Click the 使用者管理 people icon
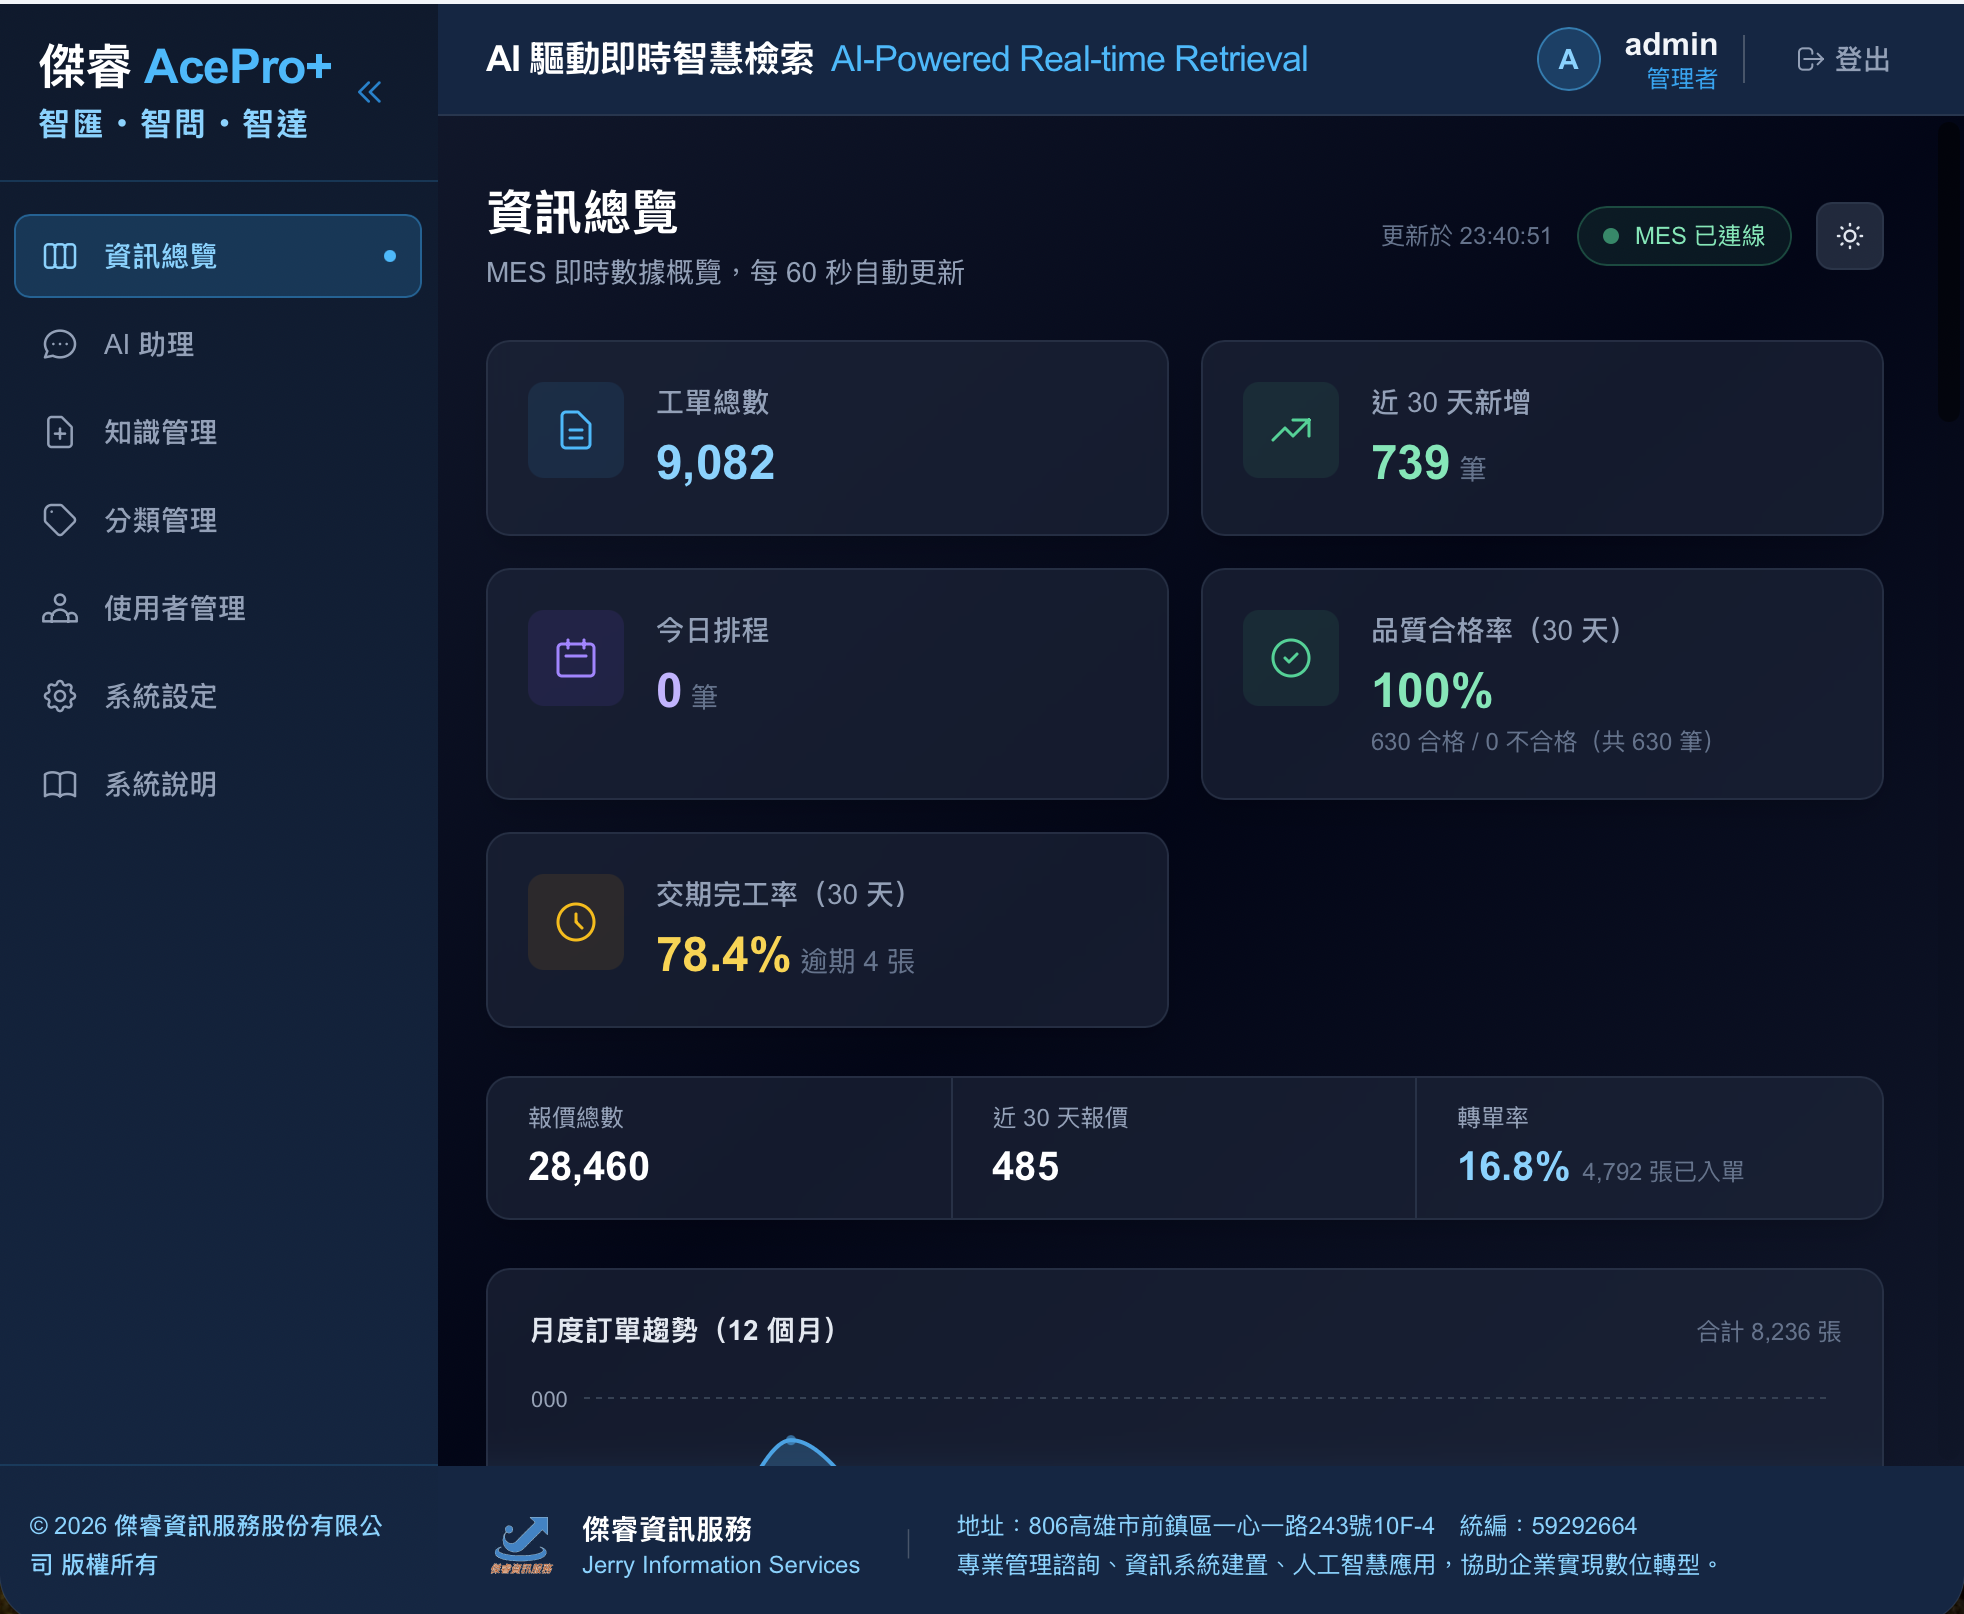The width and height of the screenshot is (1964, 1614). [60, 608]
